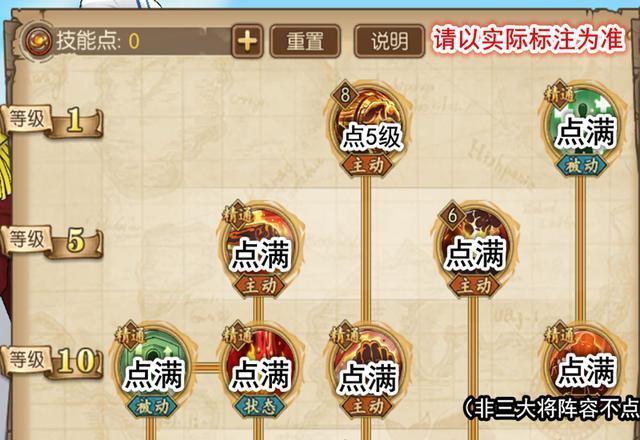Viewport: 640px width, 440px height.
Task: Open the 说明 description button
Action: [x=389, y=41]
